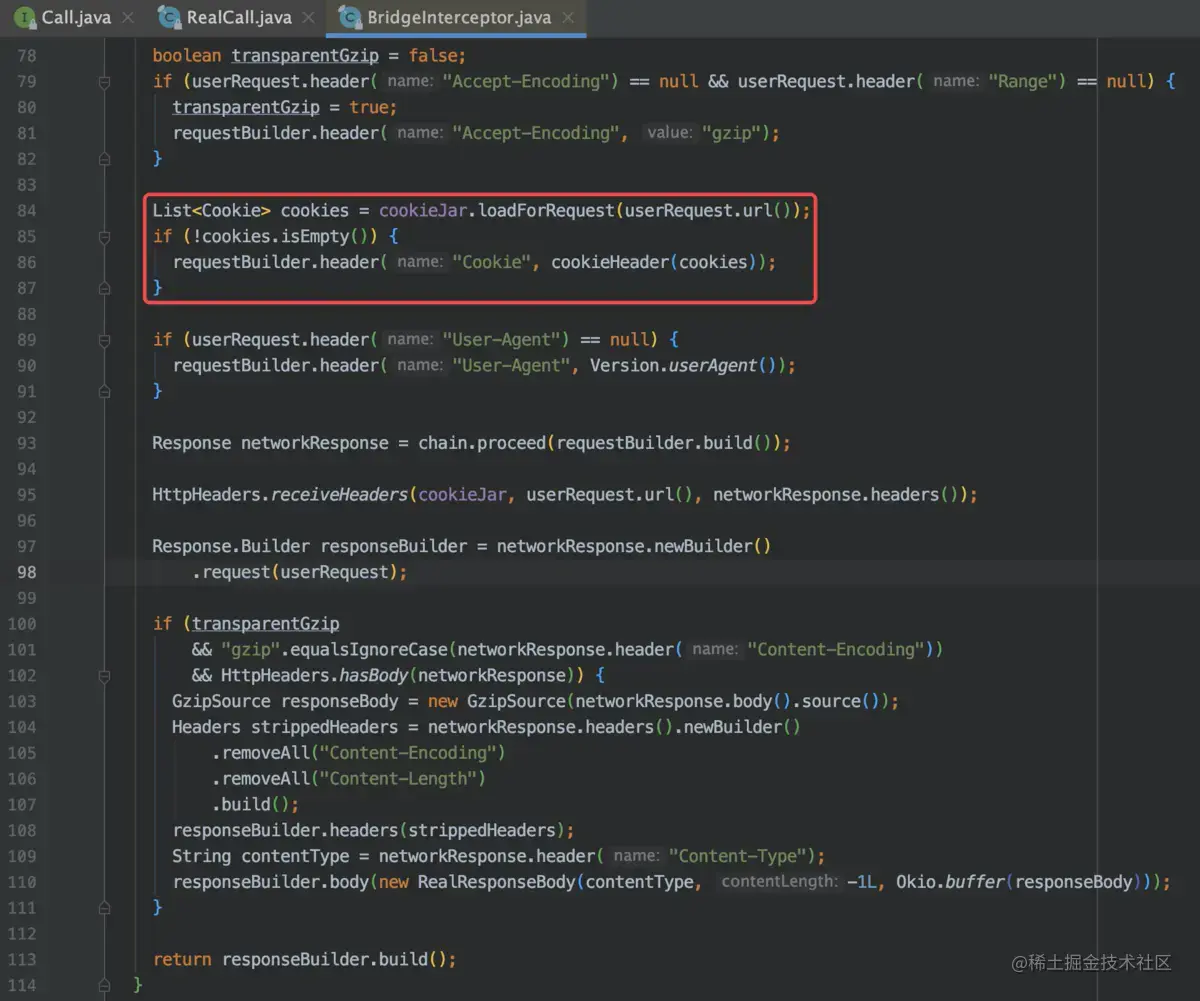Click '.build();' on line 107
The width and height of the screenshot is (1200, 1001).
click(x=255, y=804)
